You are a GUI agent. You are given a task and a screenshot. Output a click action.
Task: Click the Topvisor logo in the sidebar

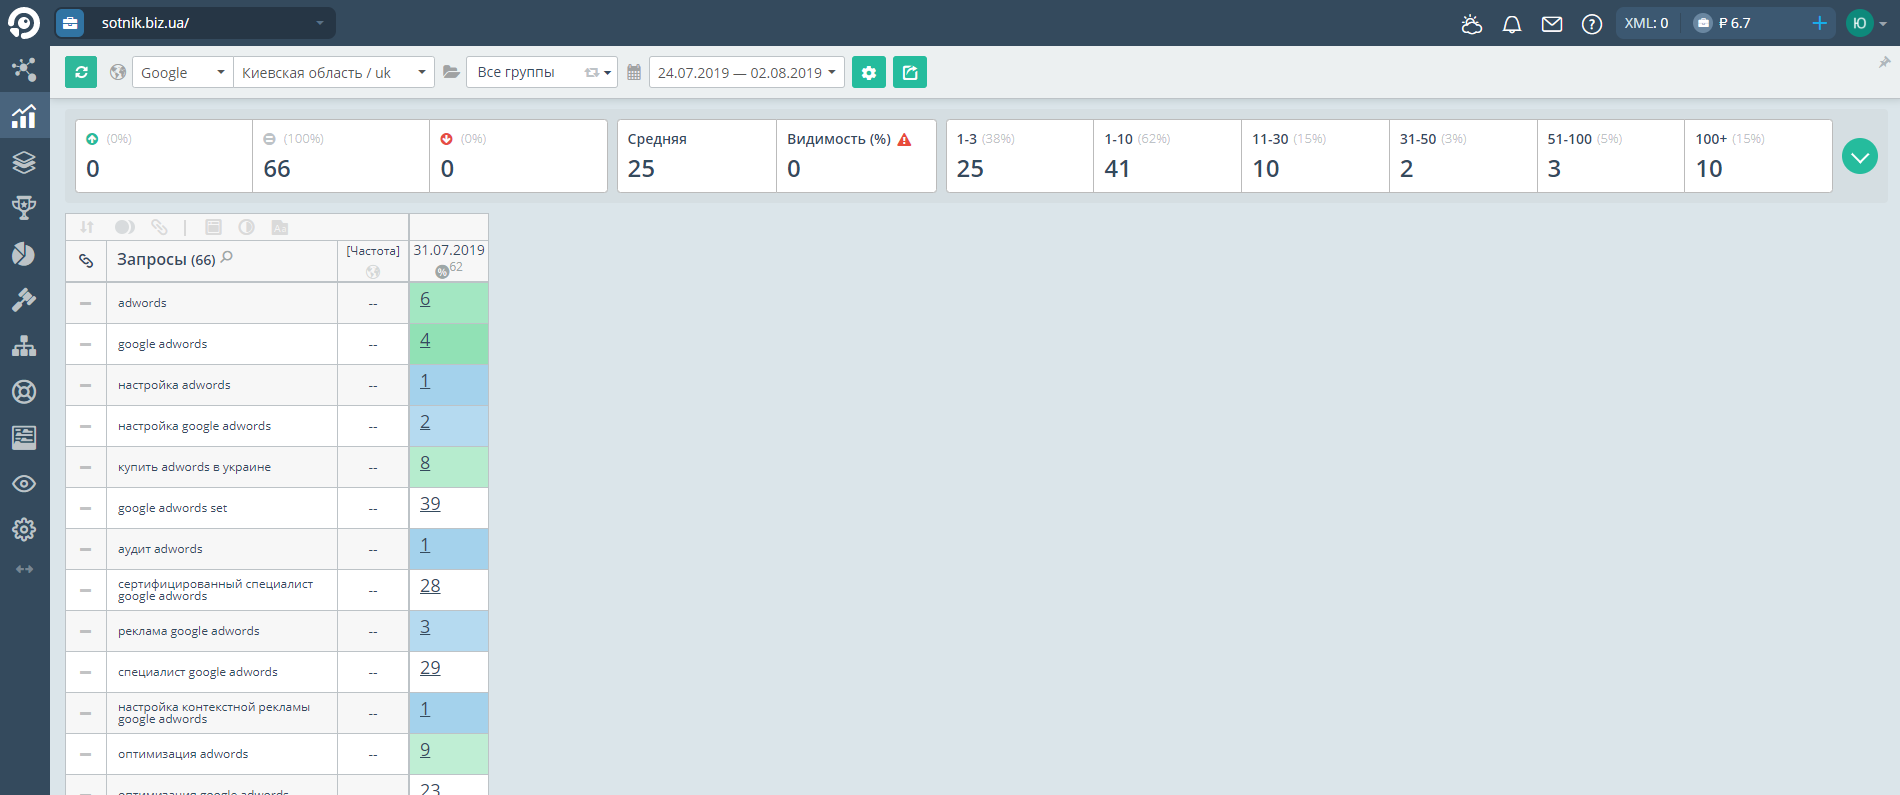pos(24,22)
